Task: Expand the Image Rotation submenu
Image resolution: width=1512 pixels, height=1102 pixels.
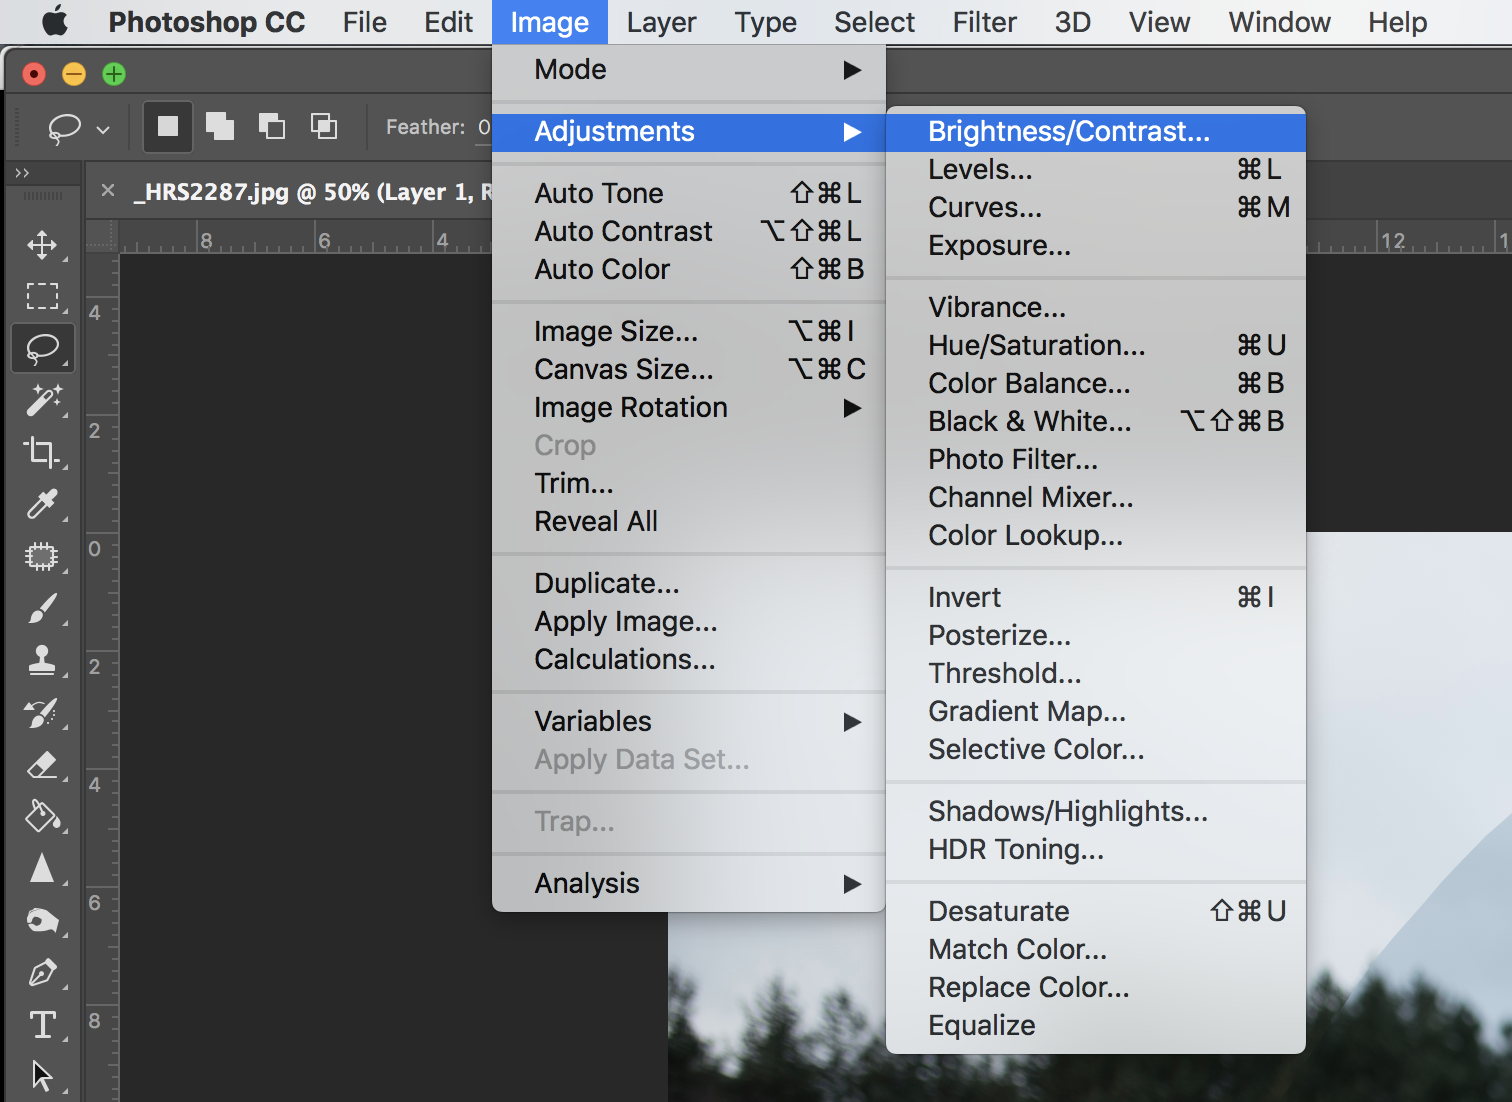Action: pos(689,408)
